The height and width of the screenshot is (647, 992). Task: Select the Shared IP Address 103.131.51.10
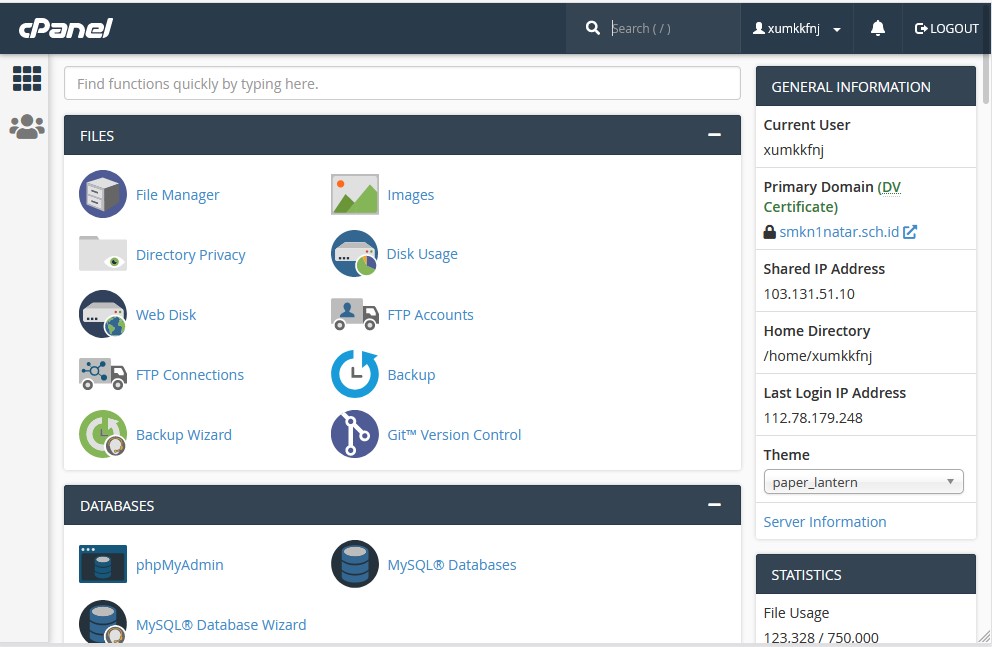pos(809,294)
